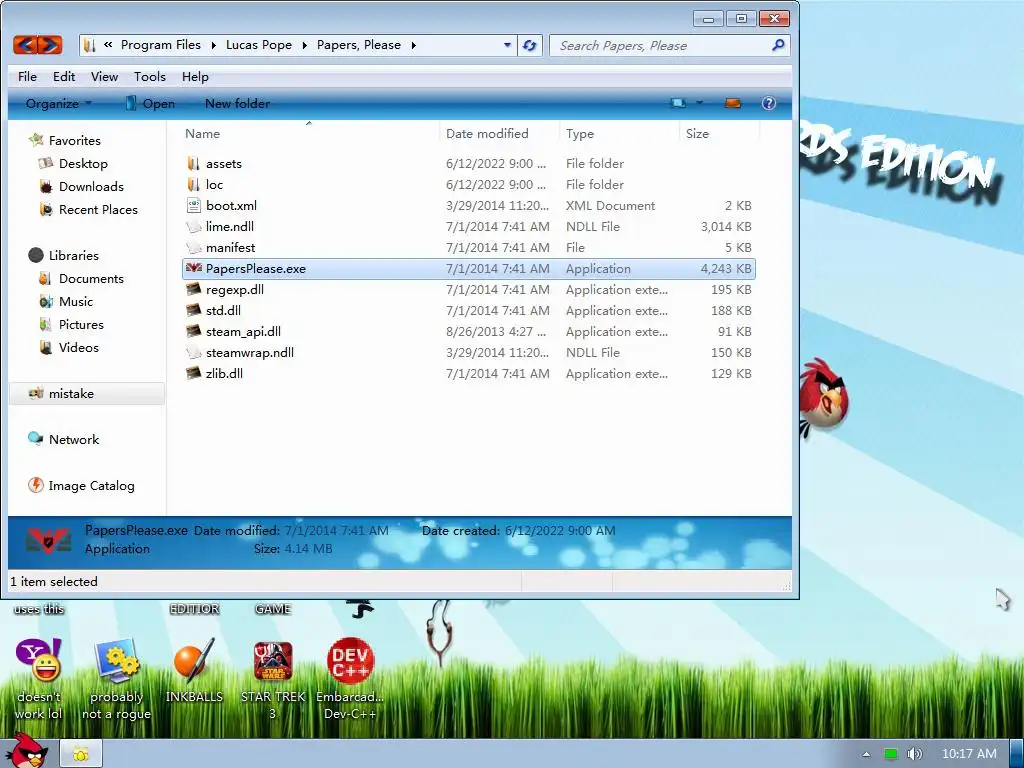Sort by the Type column header
The height and width of the screenshot is (768, 1024).
[x=619, y=133]
